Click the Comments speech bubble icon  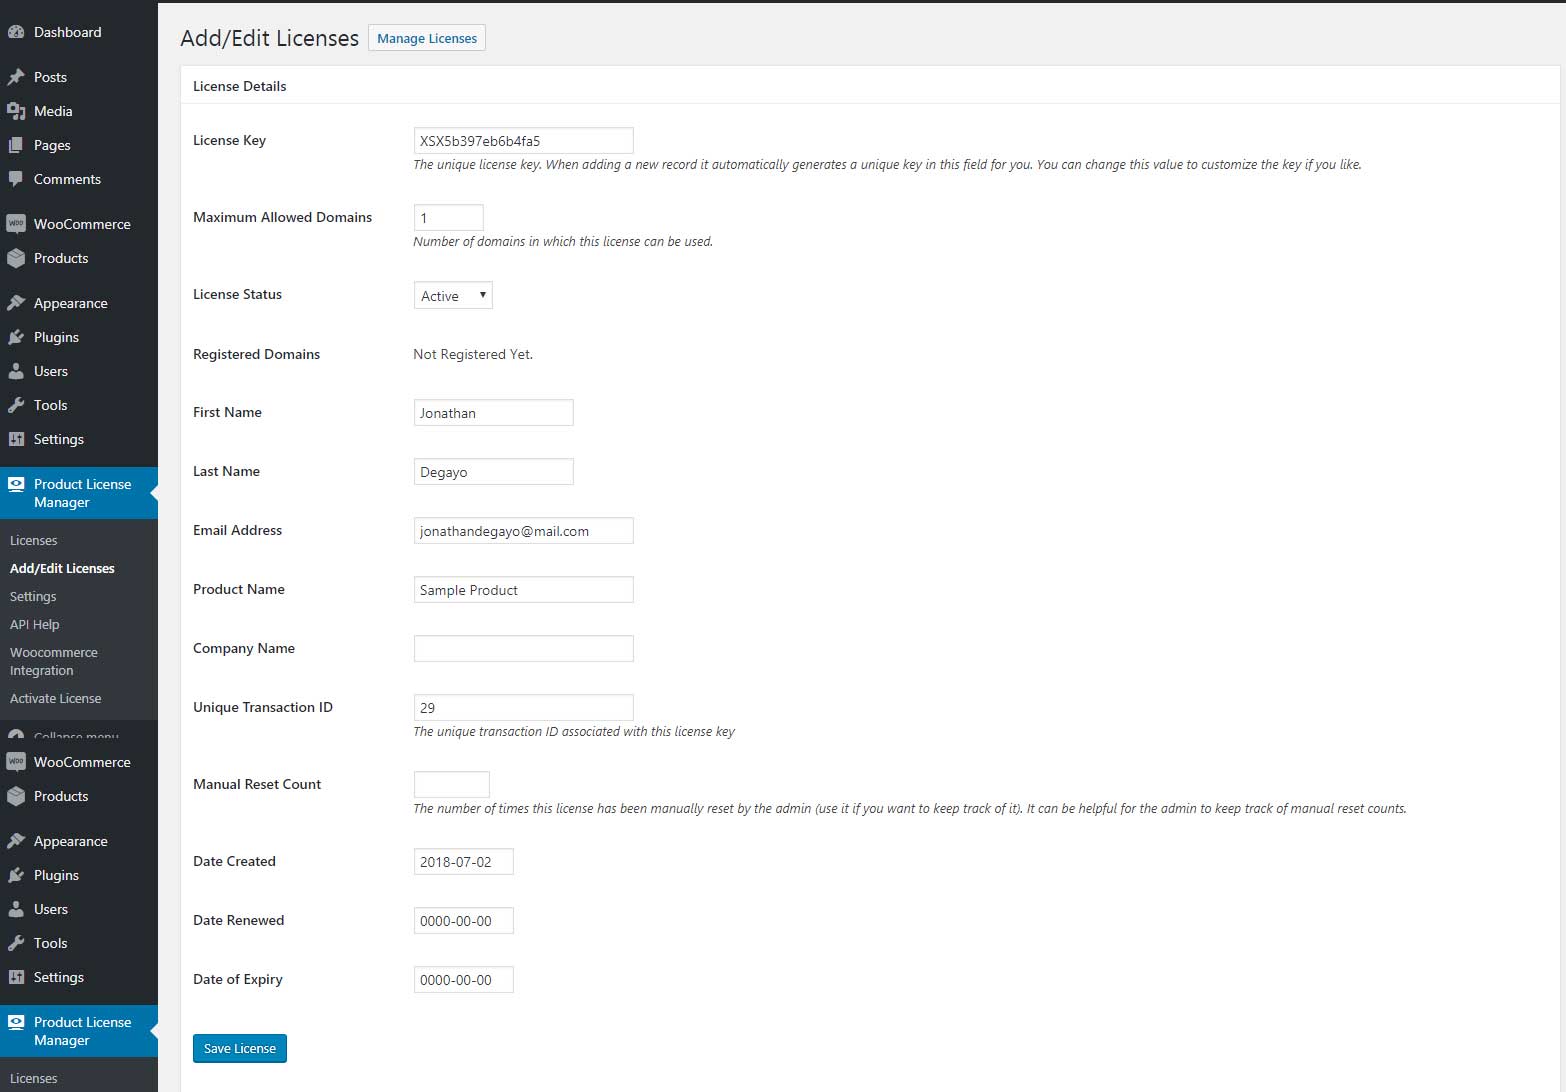[x=16, y=179]
